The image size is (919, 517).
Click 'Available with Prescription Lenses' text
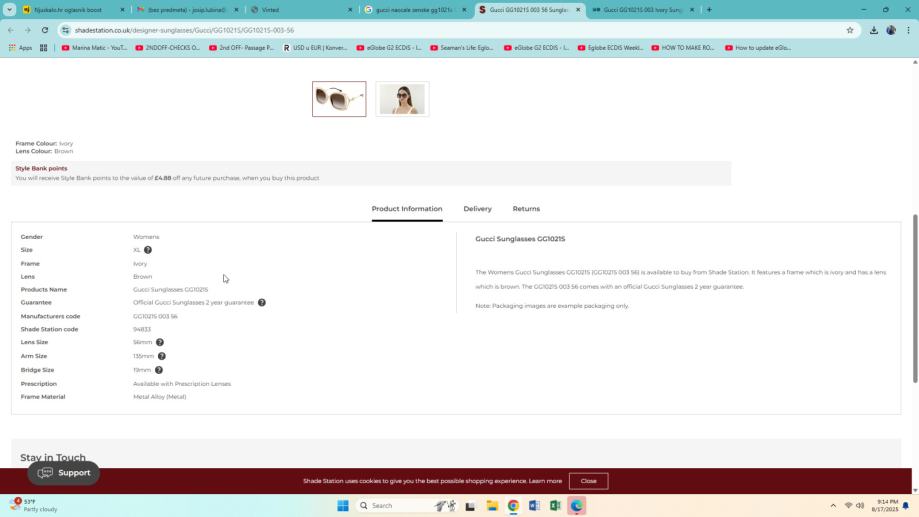pyautogui.click(x=182, y=384)
